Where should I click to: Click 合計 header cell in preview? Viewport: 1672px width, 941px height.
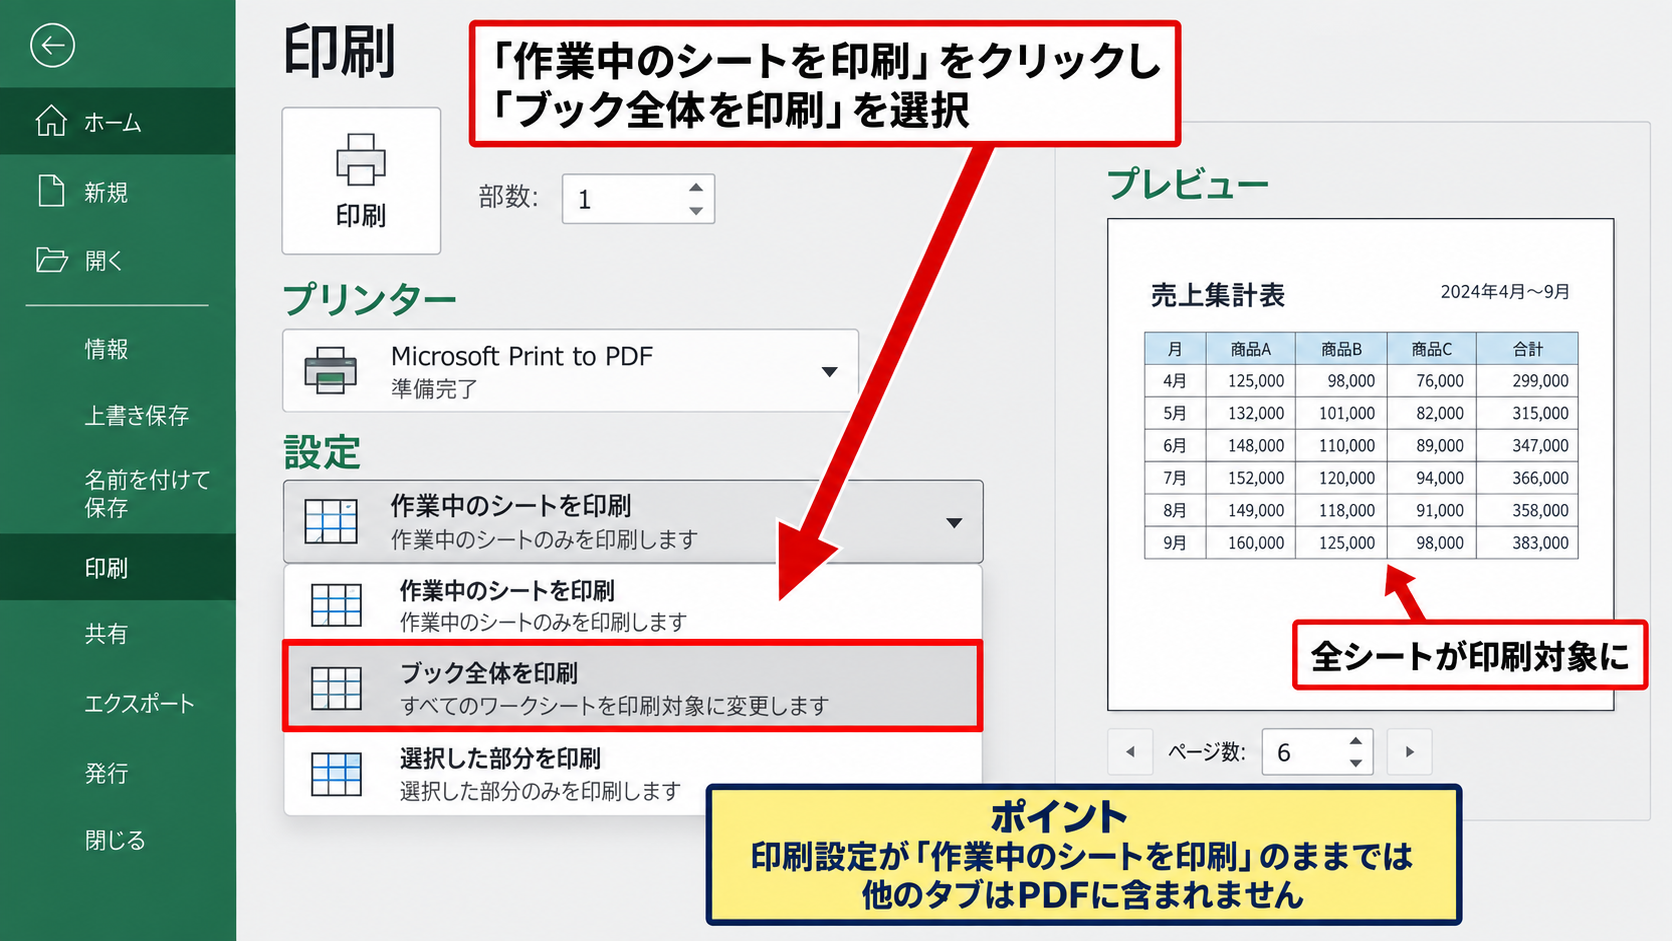(x=1528, y=349)
